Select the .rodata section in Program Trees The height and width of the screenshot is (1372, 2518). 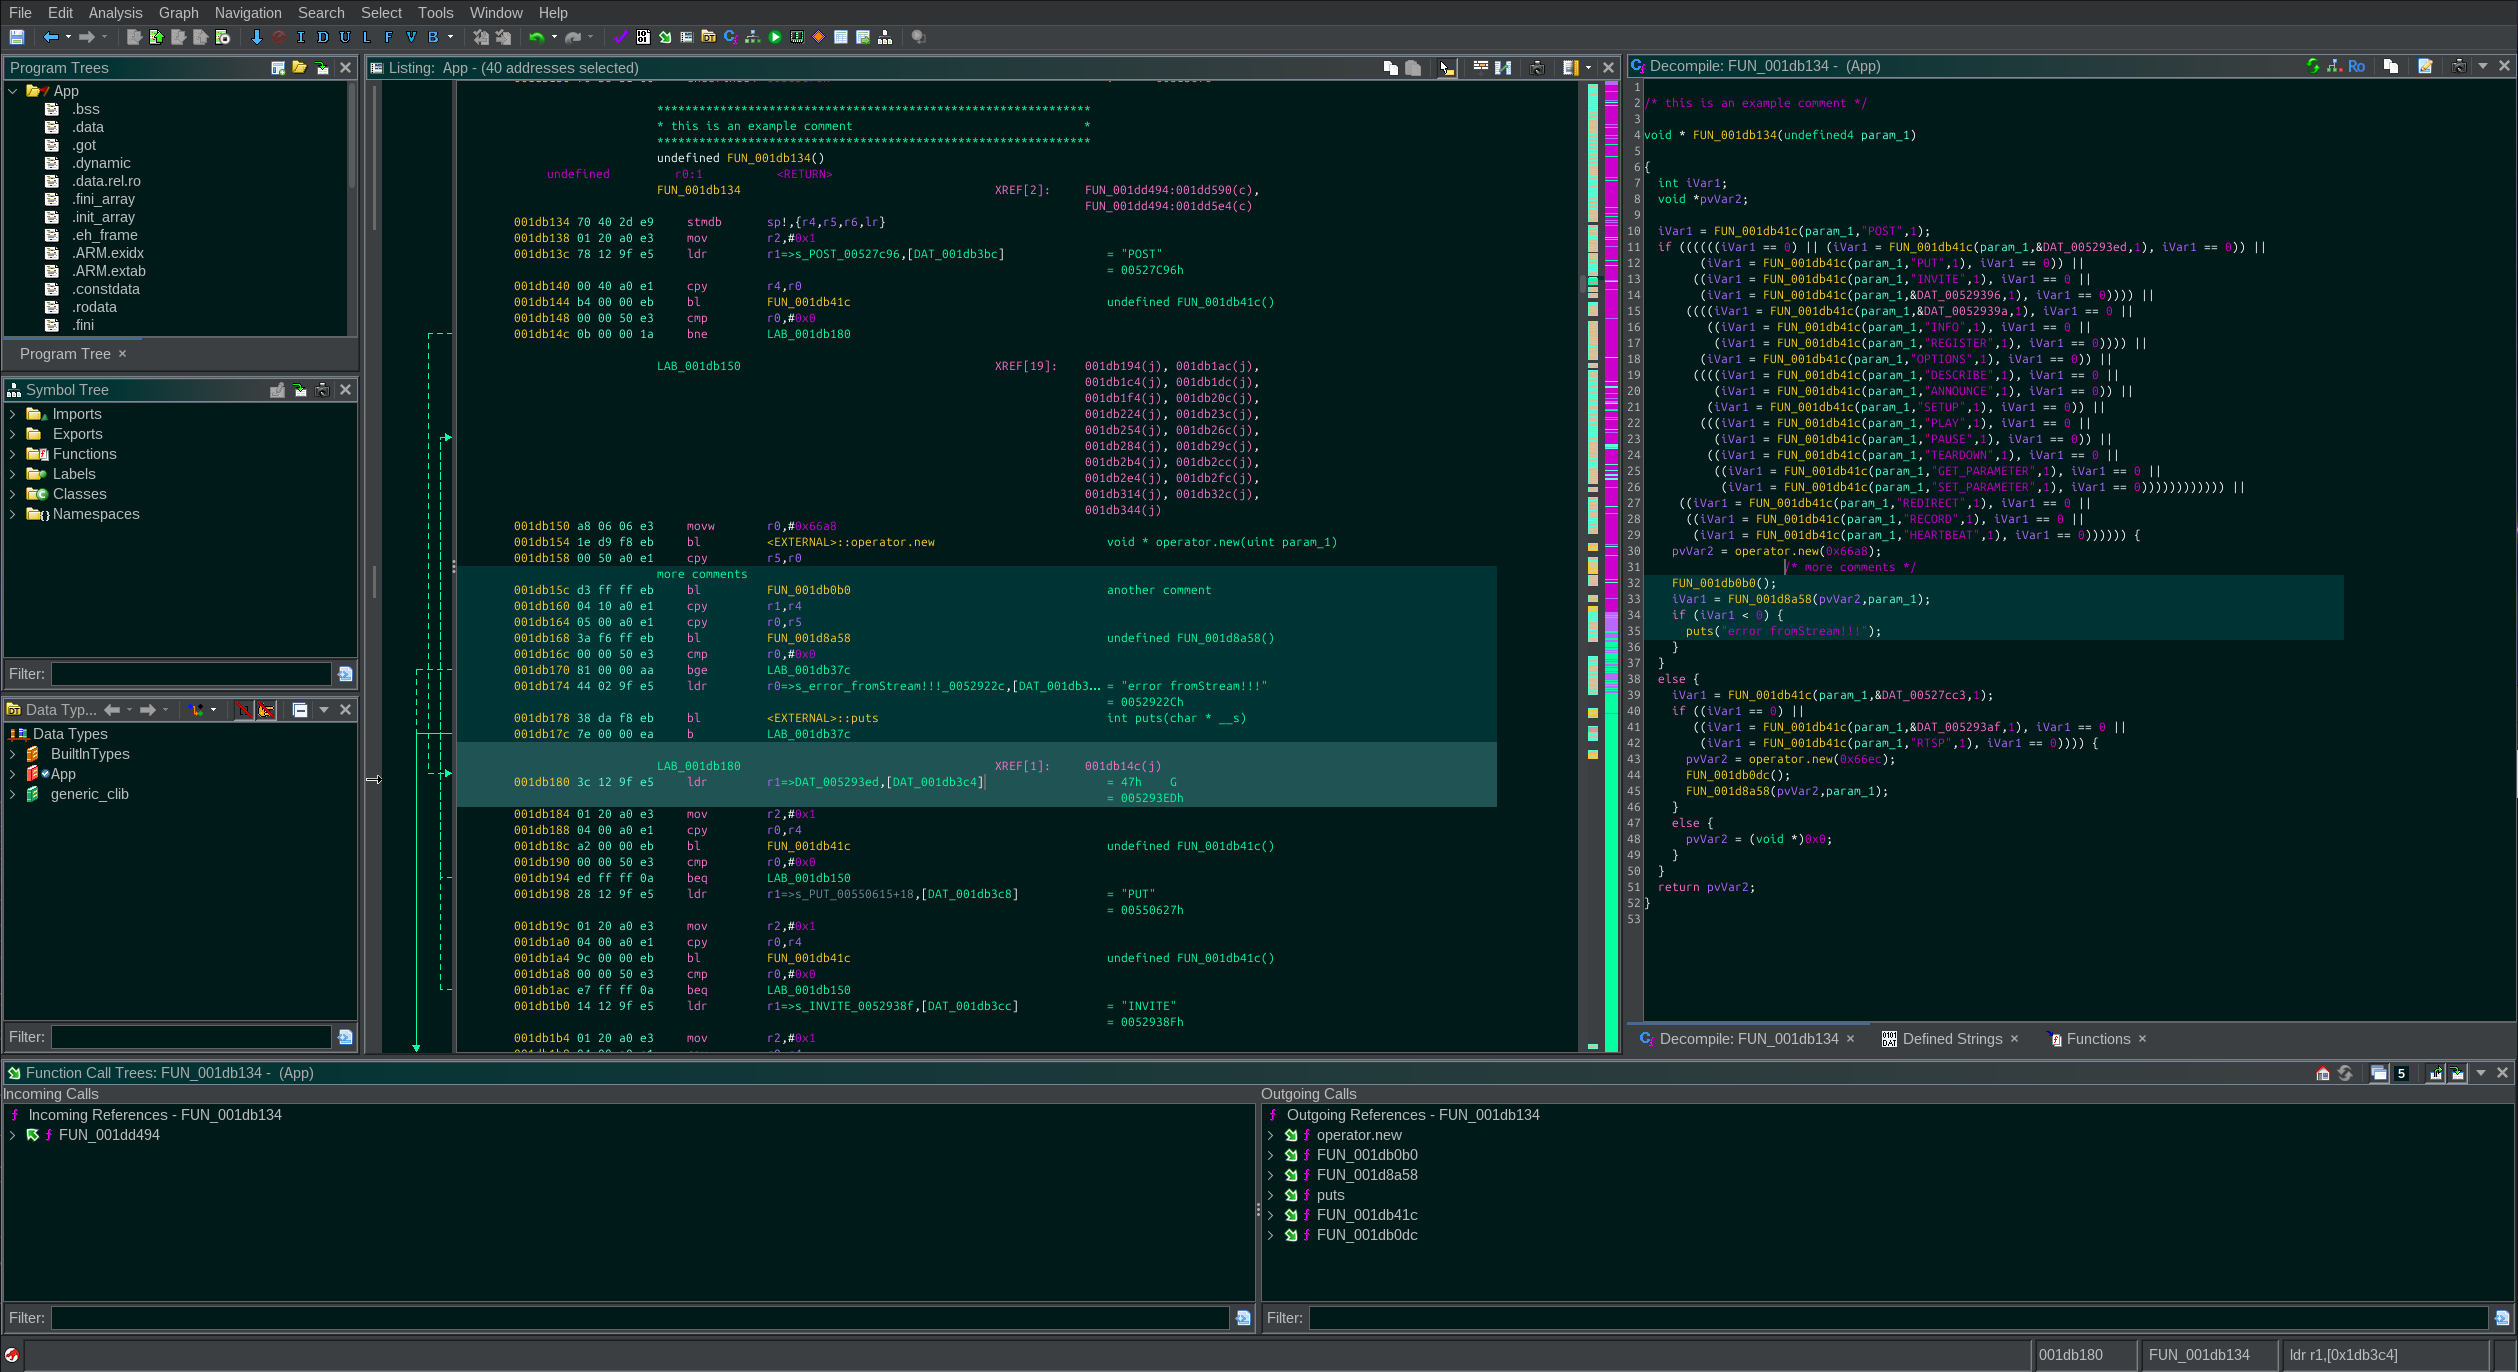[x=94, y=307]
